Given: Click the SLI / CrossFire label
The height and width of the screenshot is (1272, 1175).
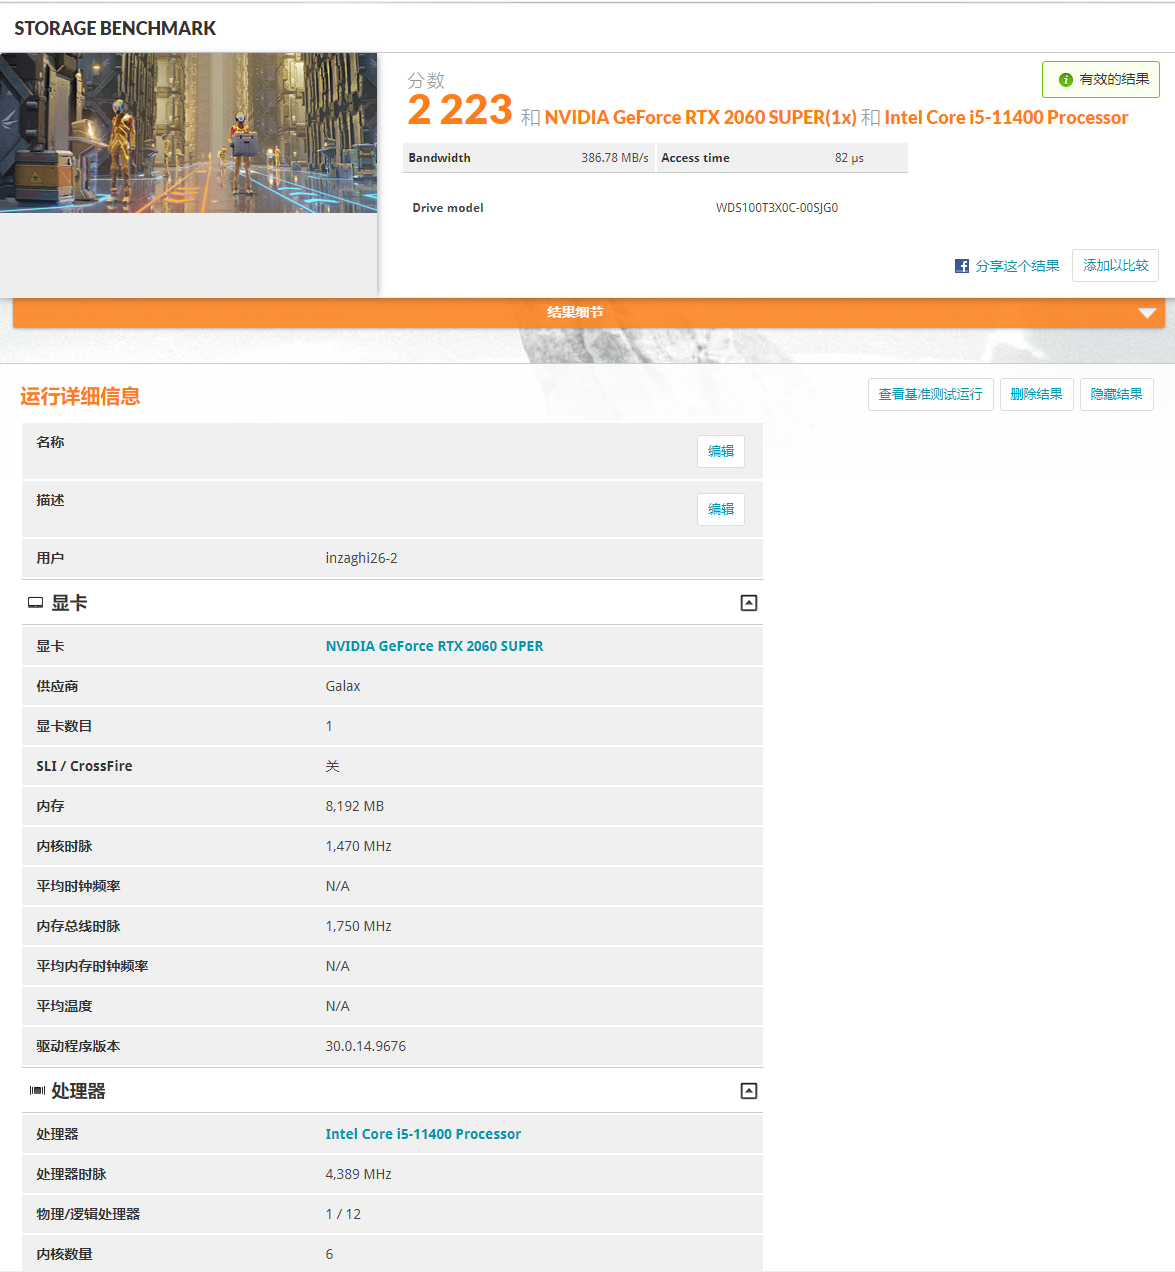Looking at the screenshot, I should pos(84,766).
